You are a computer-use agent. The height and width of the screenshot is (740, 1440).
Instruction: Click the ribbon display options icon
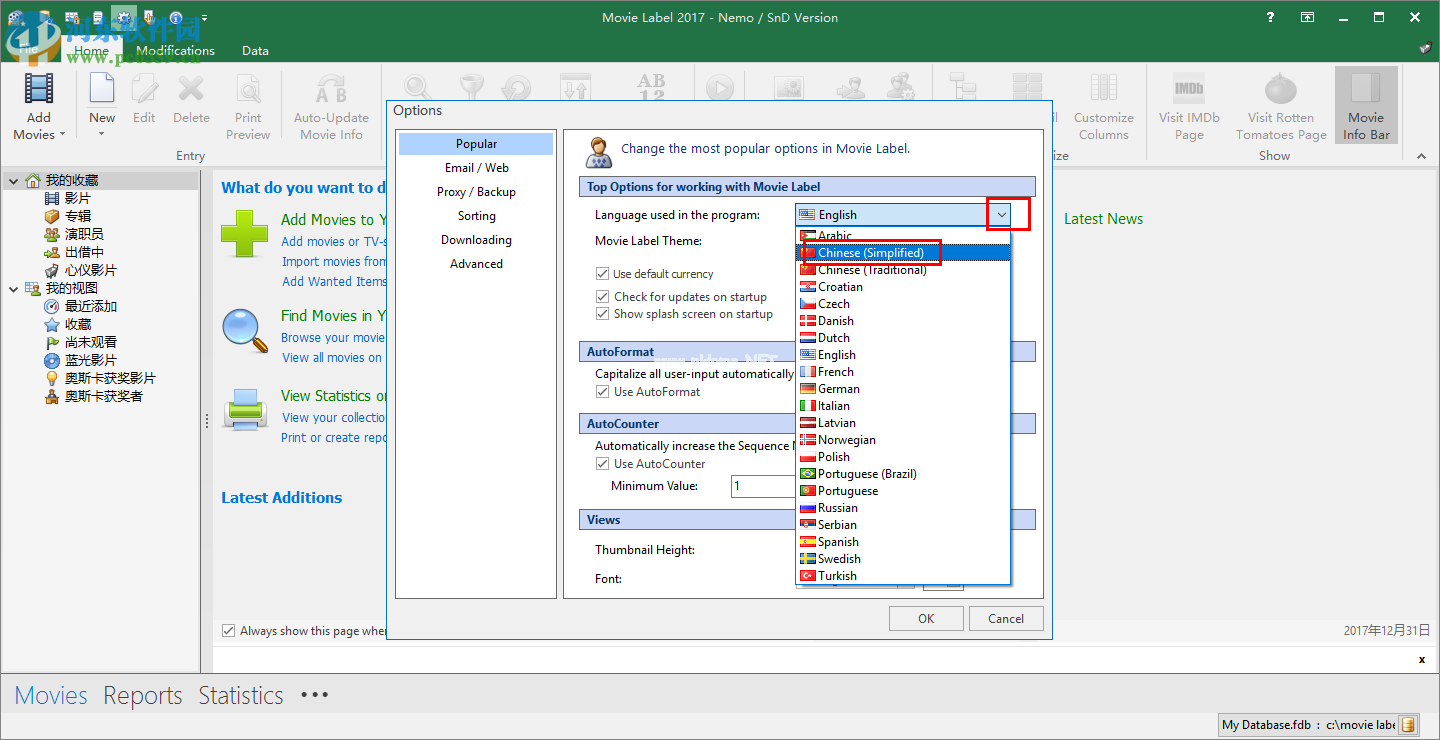coord(1307,17)
